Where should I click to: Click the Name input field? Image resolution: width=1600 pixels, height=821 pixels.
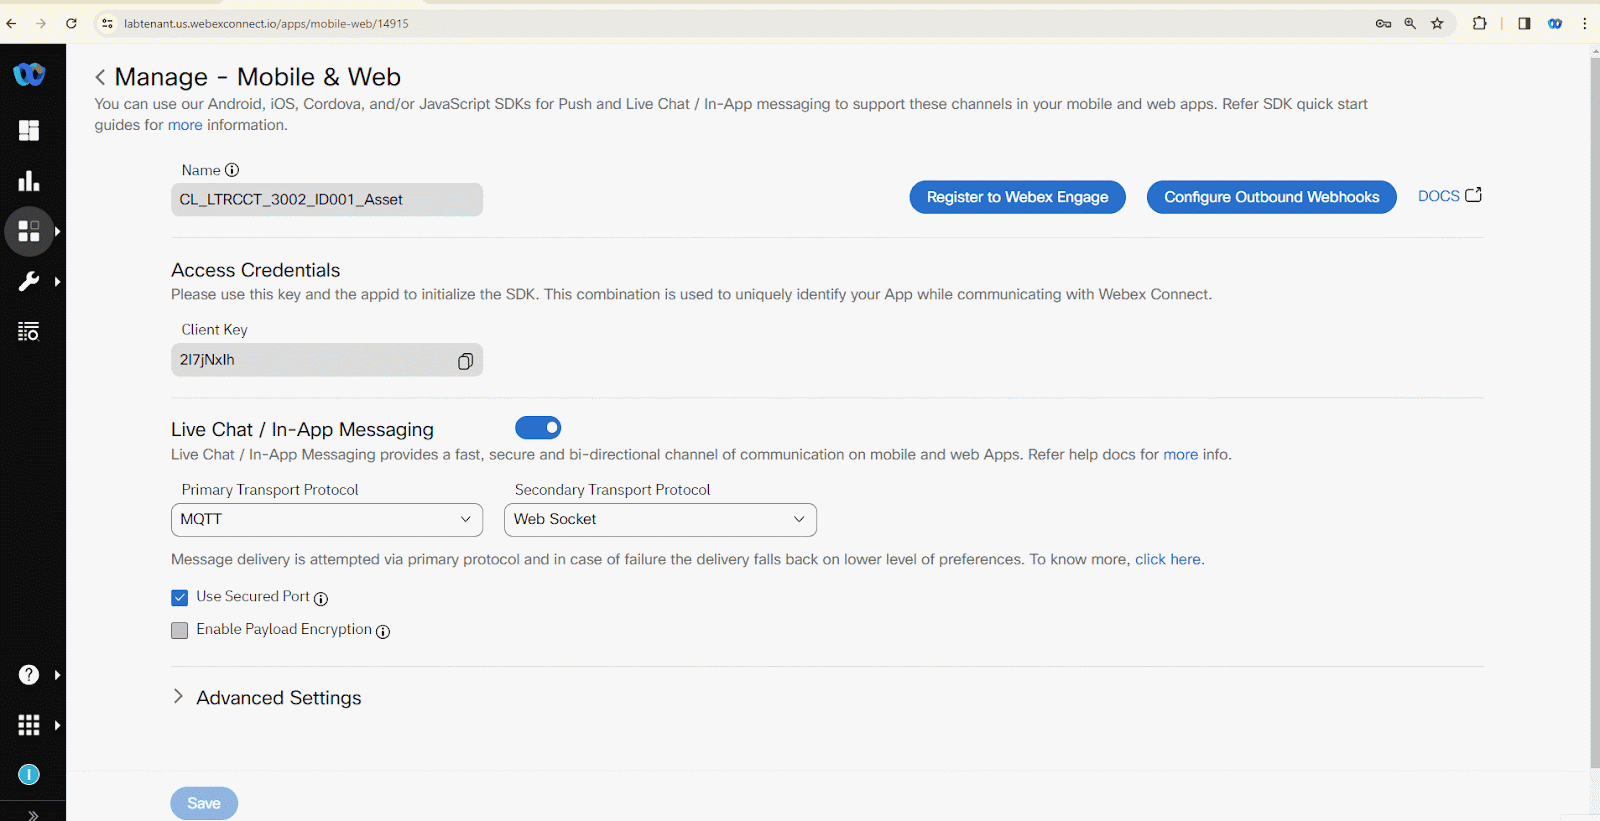pos(327,200)
